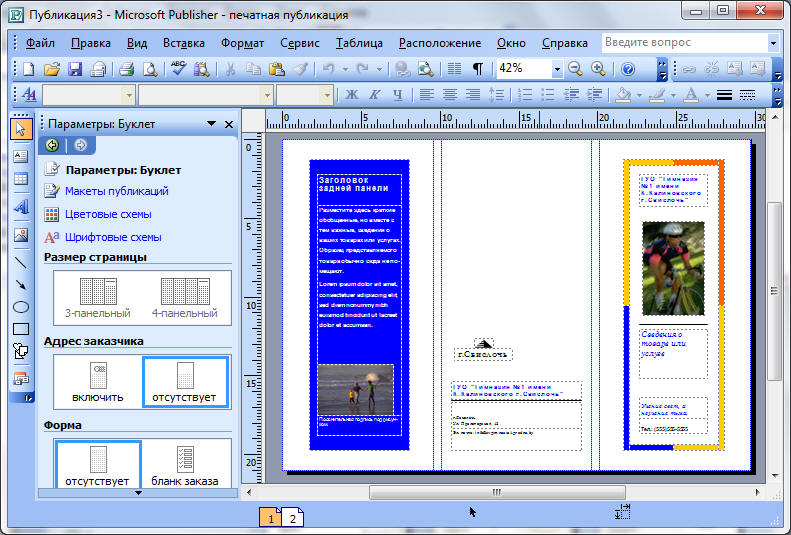791x535 pixels.
Task: Zoom in with the plus magnifier
Action: (x=598, y=69)
